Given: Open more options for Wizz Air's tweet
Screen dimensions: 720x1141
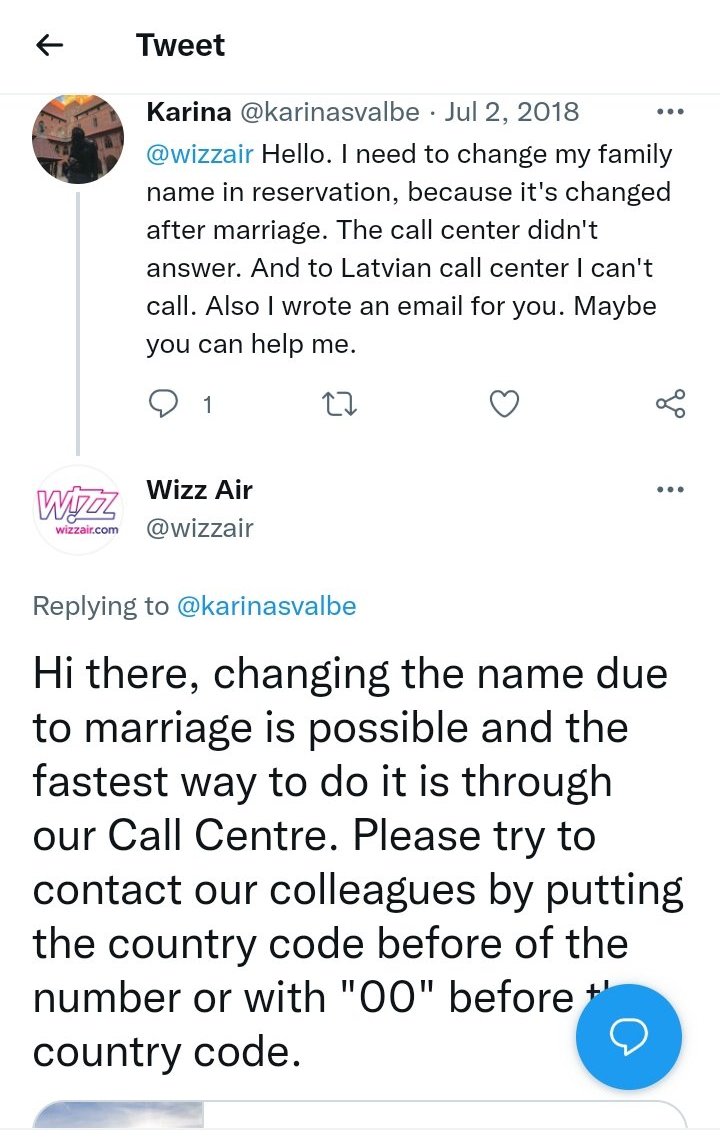Looking at the screenshot, I should (669, 490).
